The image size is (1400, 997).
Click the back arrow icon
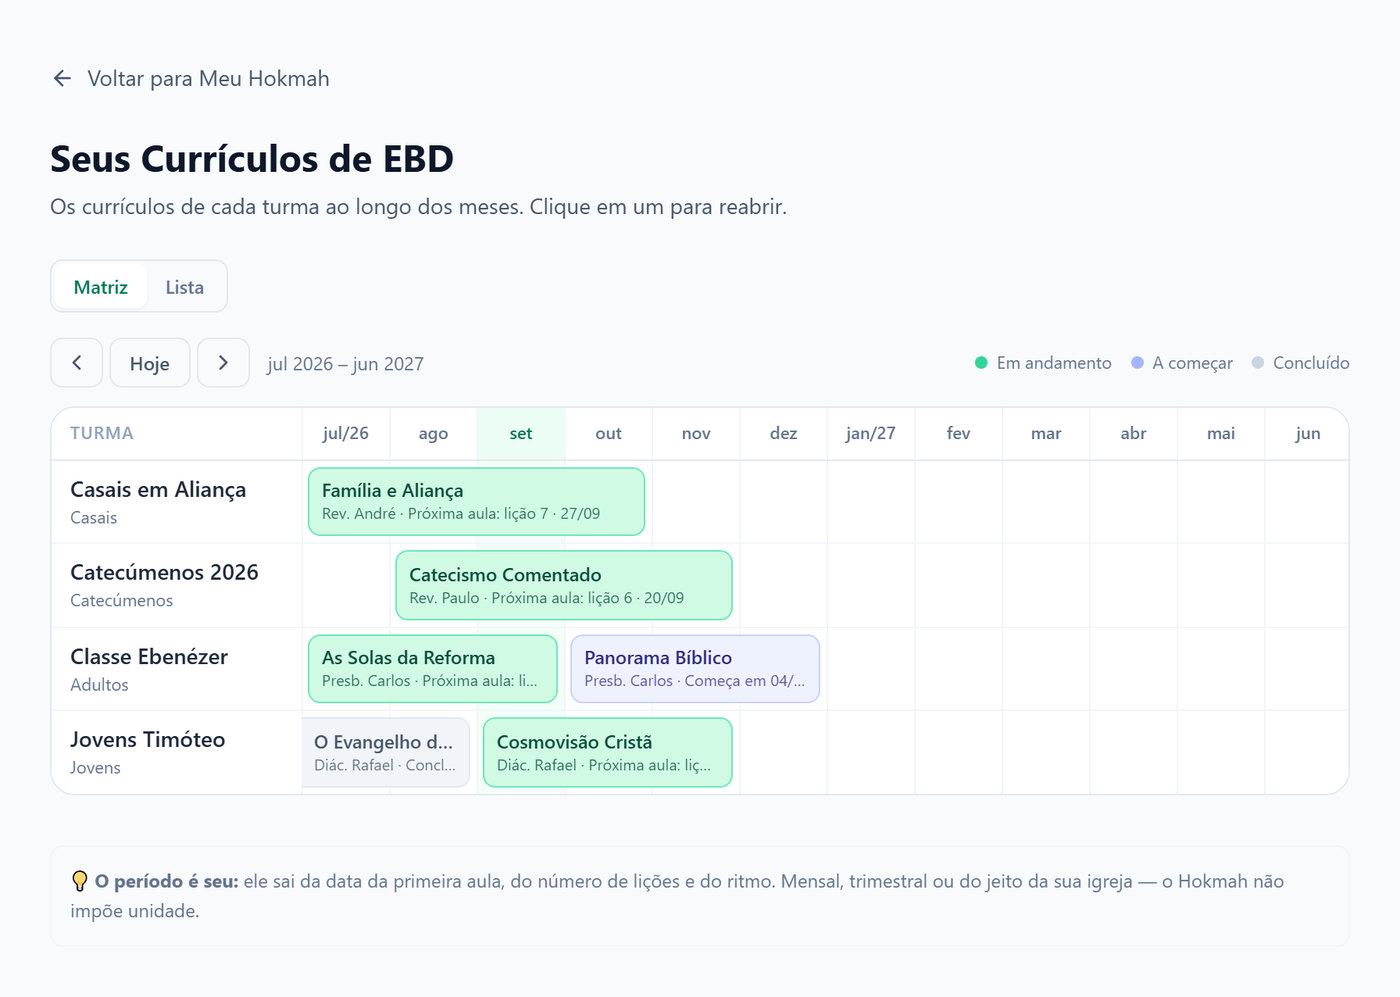click(62, 78)
